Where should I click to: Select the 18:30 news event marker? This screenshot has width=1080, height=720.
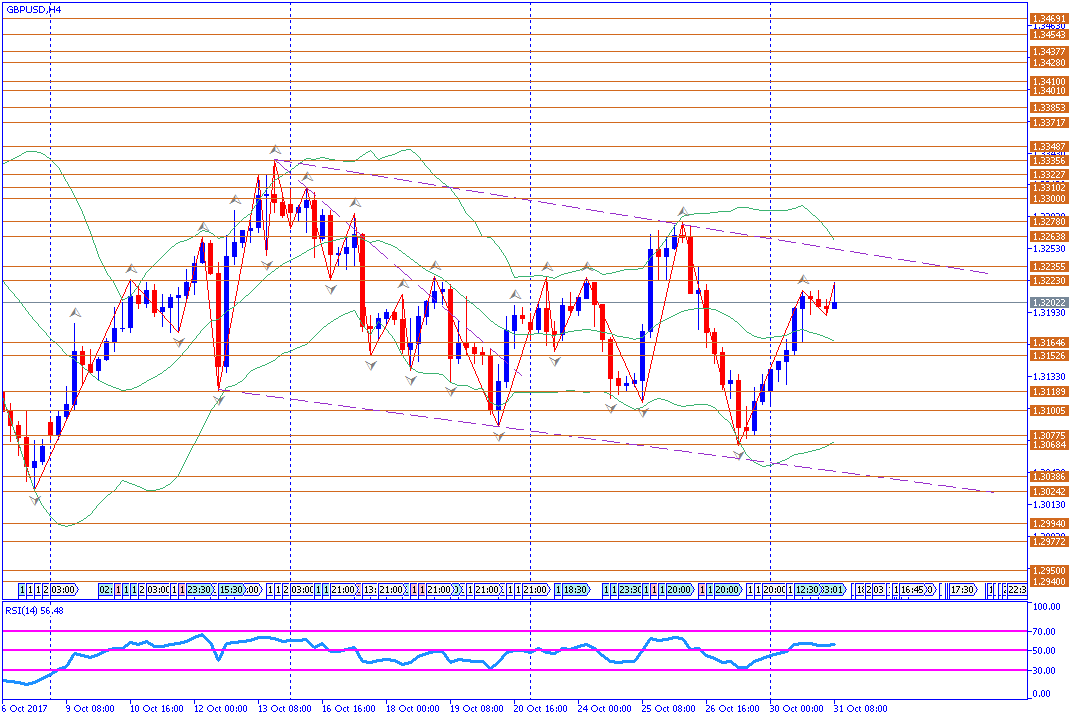point(574,590)
